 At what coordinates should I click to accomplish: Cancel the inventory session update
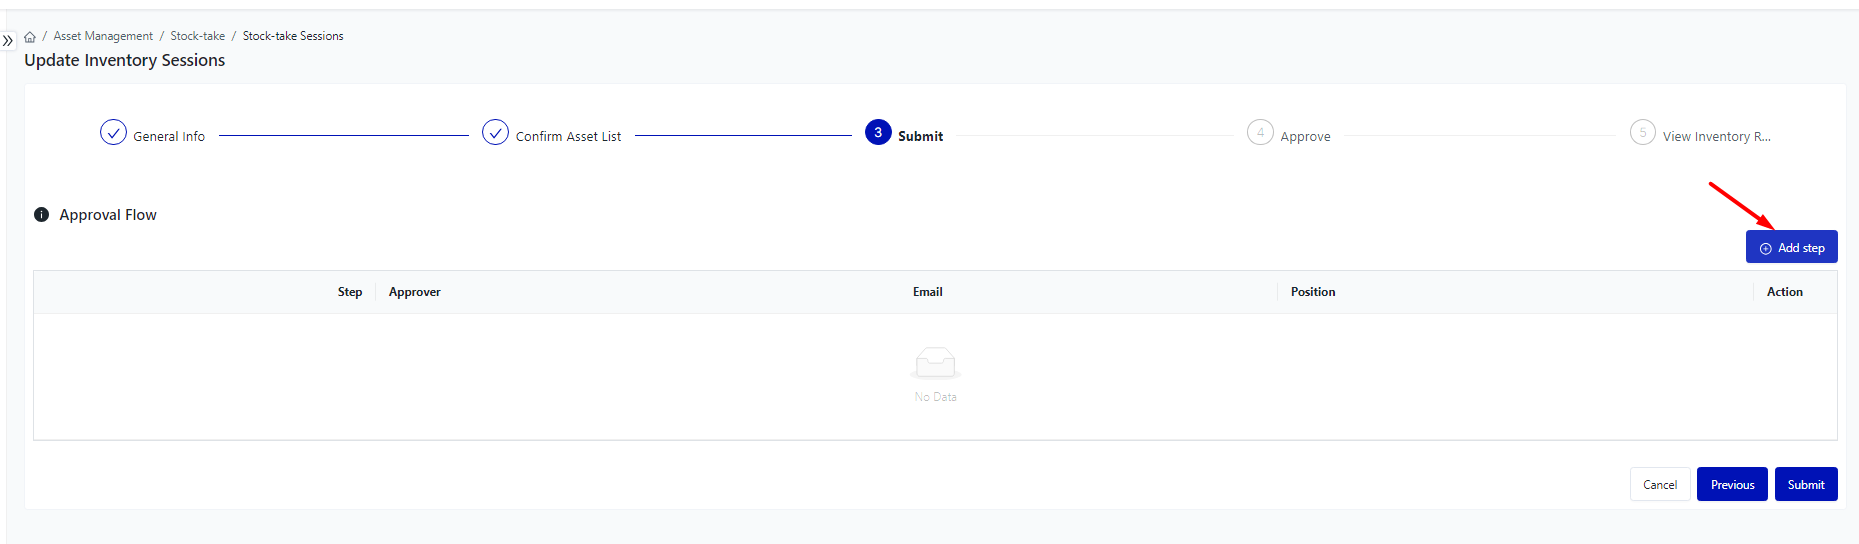[x=1660, y=485]
